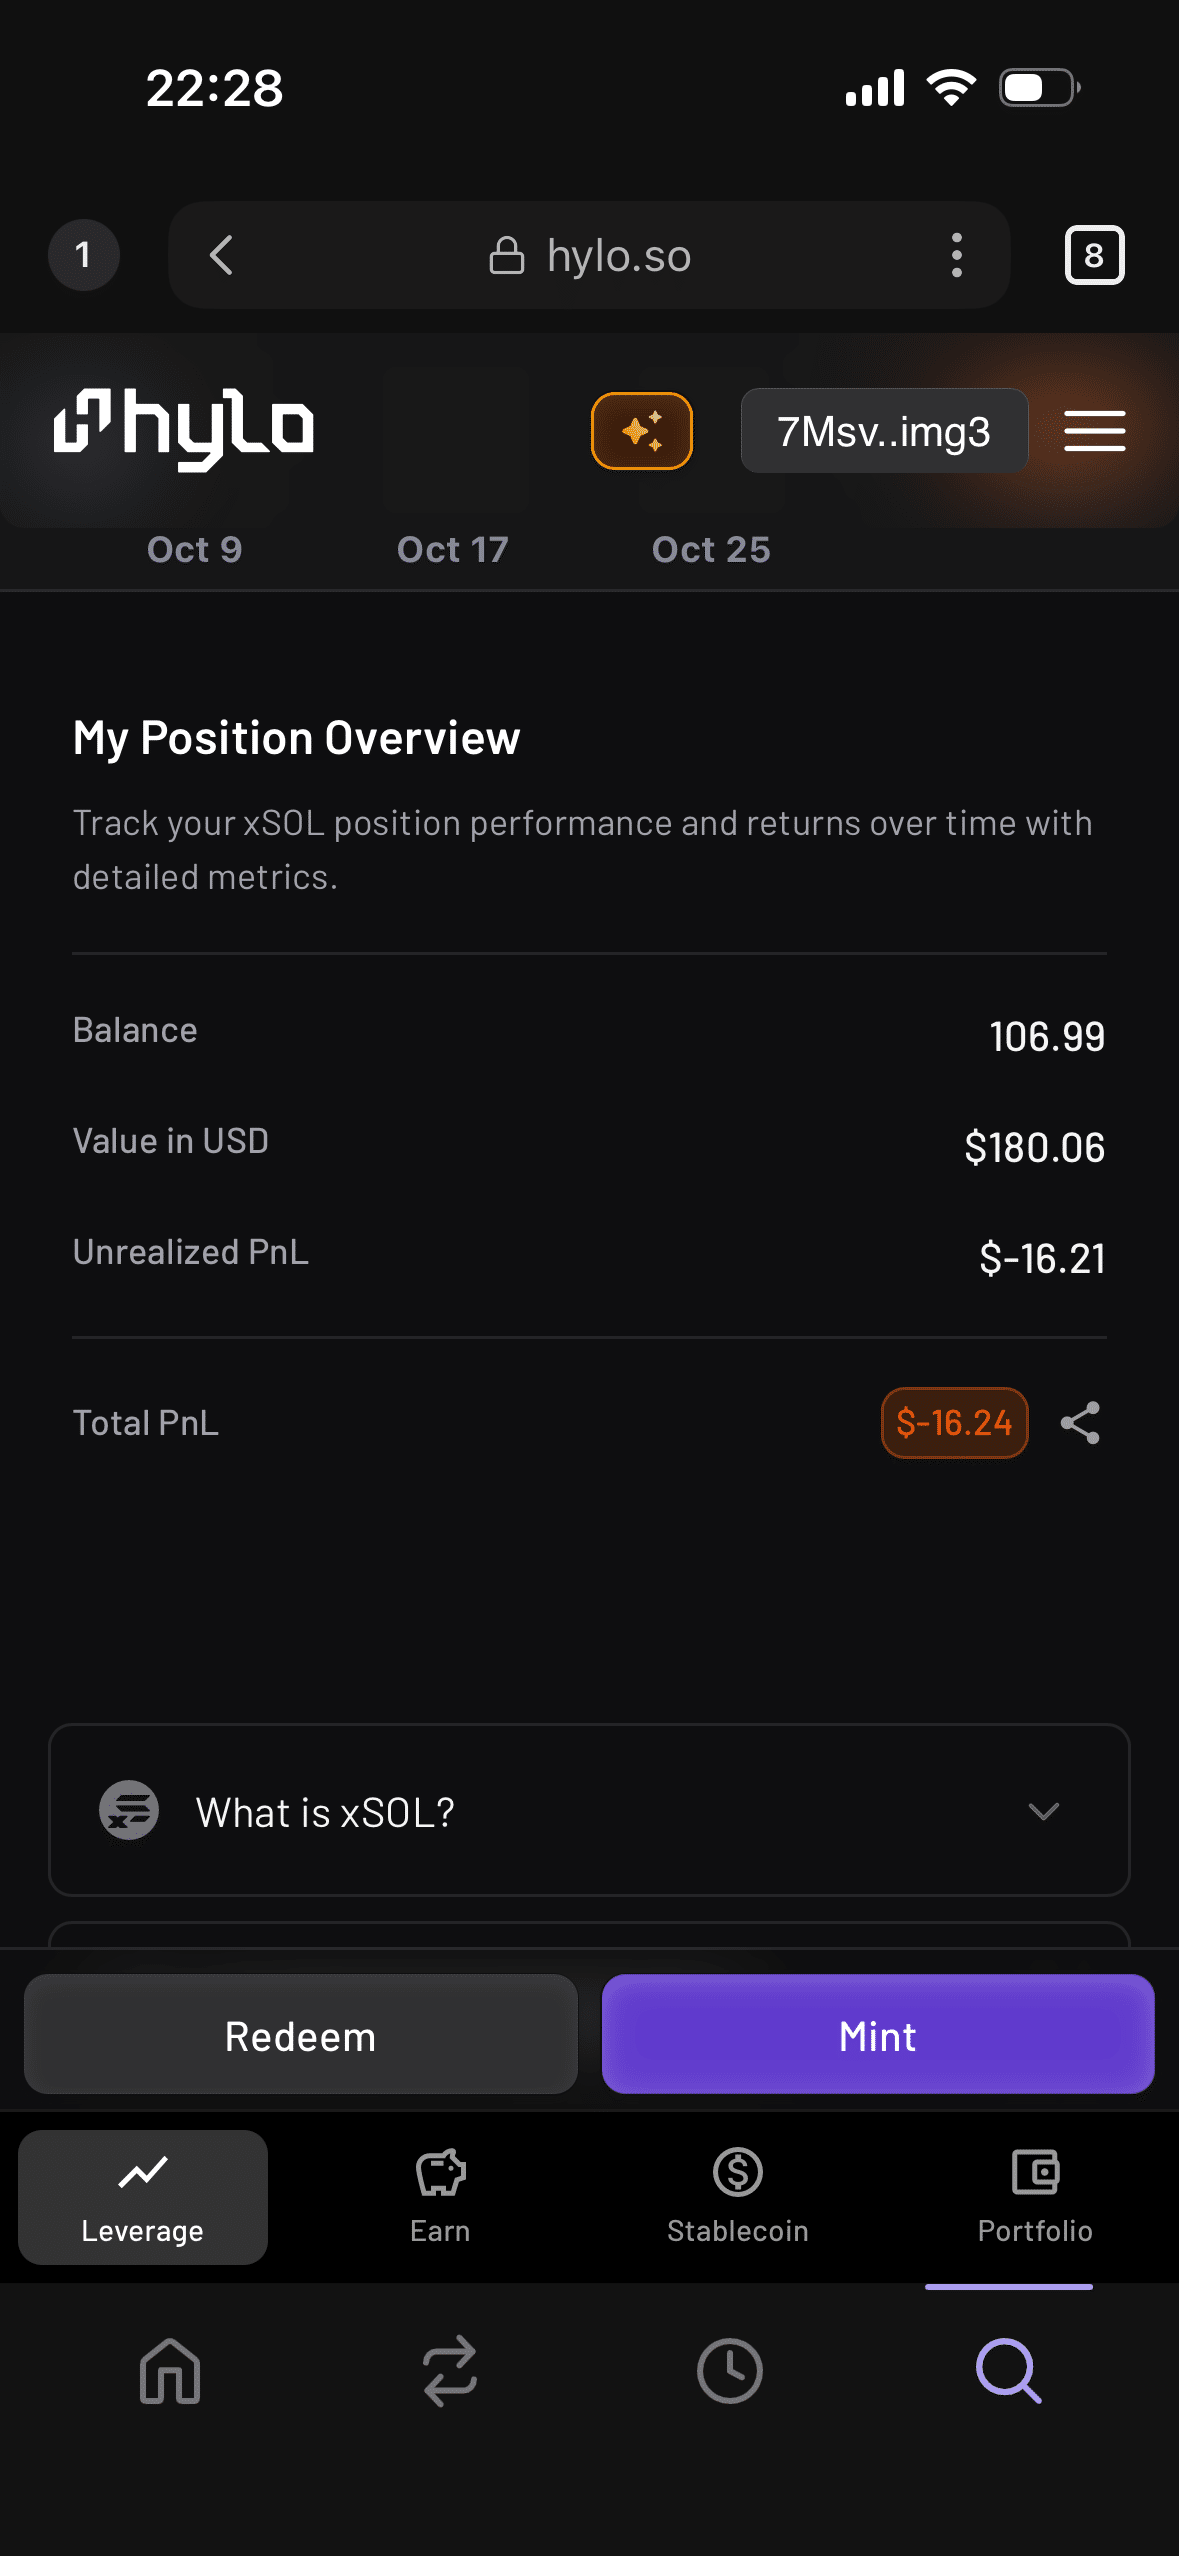Share the Total PnL result

[x=1080, y=1422]
